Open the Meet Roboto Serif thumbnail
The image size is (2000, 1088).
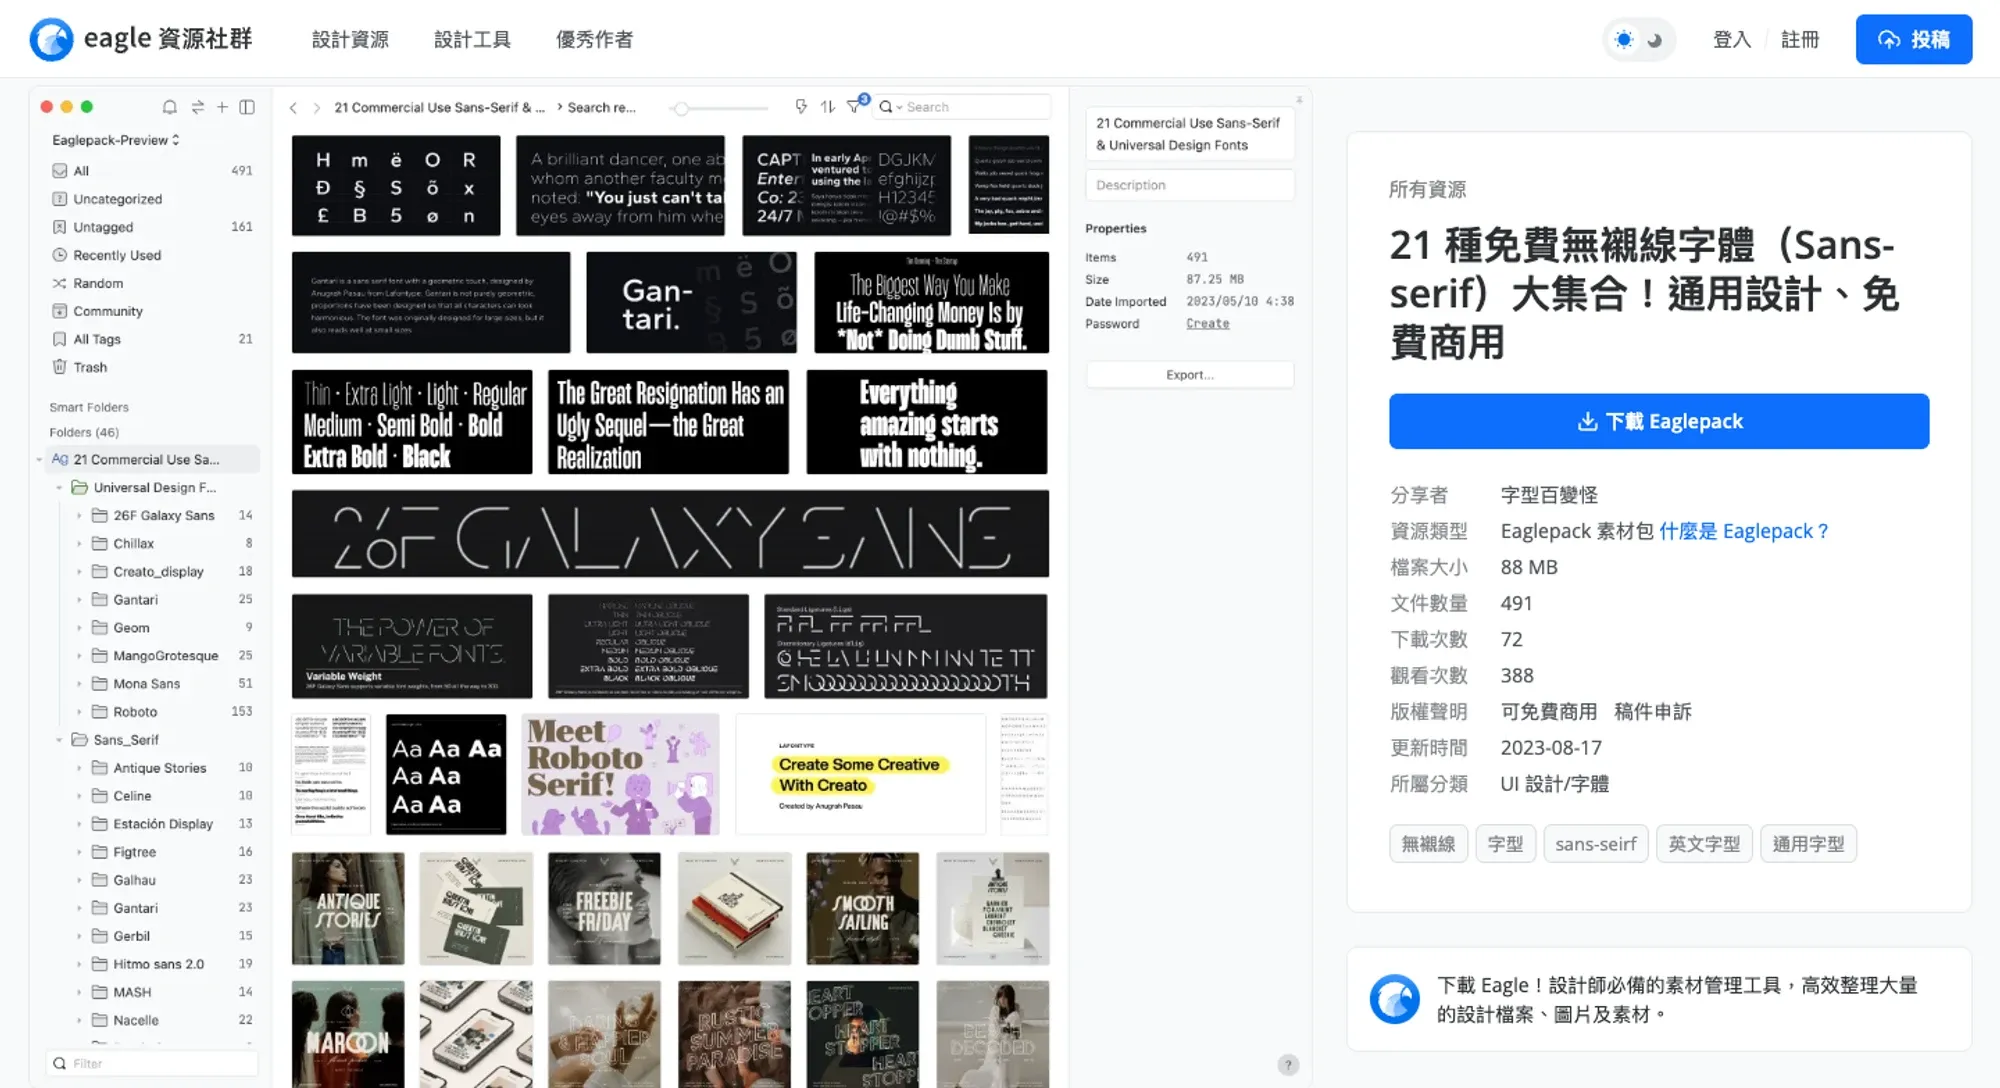620,775
